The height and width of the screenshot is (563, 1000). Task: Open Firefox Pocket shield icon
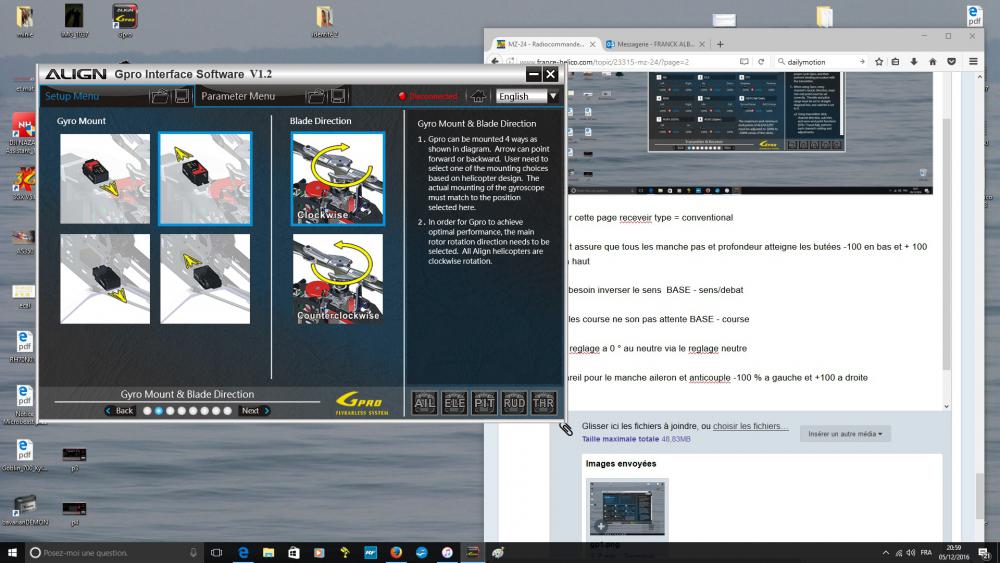click(x=952, y=62)
